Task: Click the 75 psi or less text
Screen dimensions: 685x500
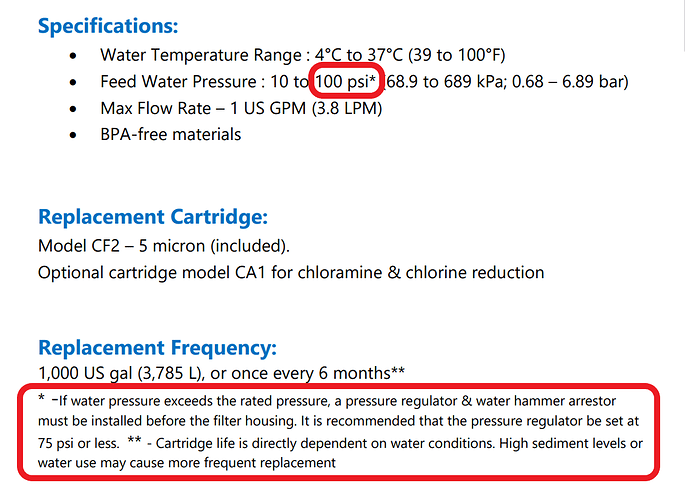Action: 79,444
